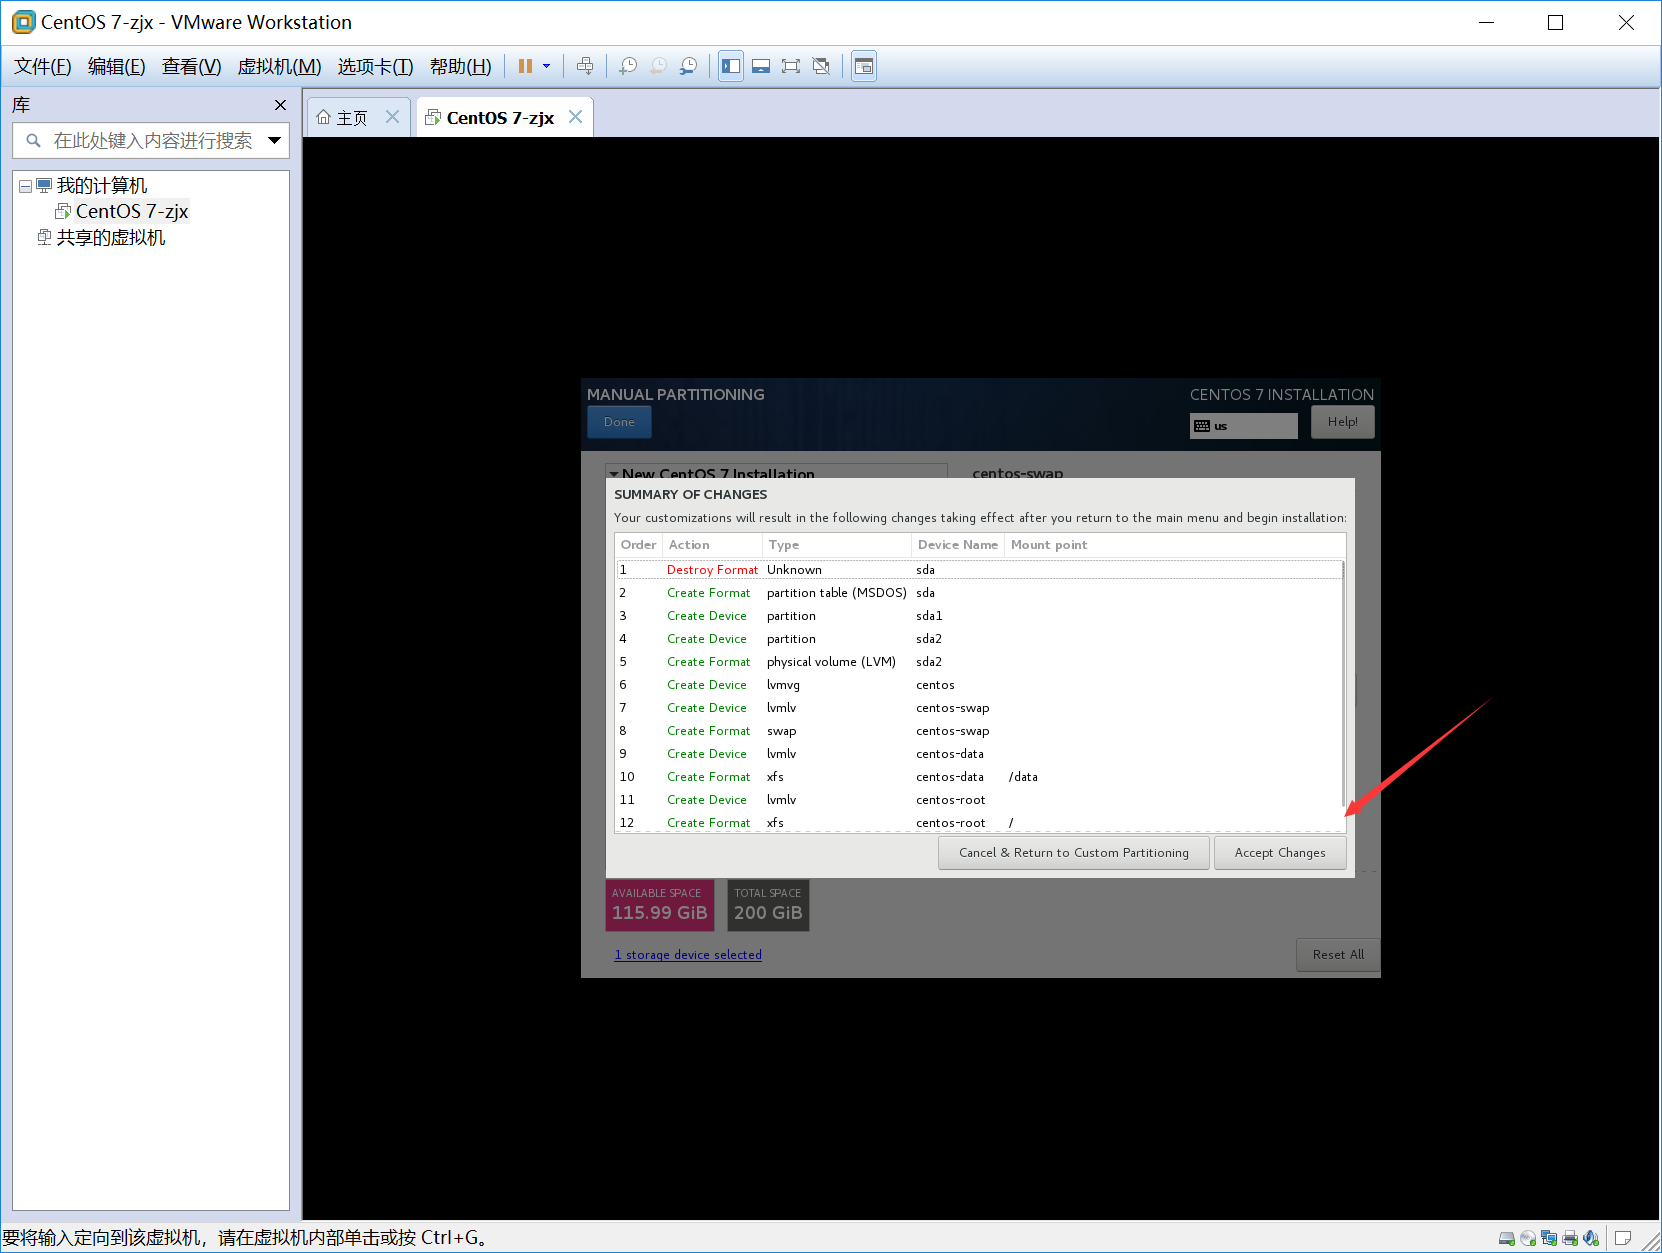
Task: Select the 共享的虚拟机 tree item
Action: [x=111, y=237]
